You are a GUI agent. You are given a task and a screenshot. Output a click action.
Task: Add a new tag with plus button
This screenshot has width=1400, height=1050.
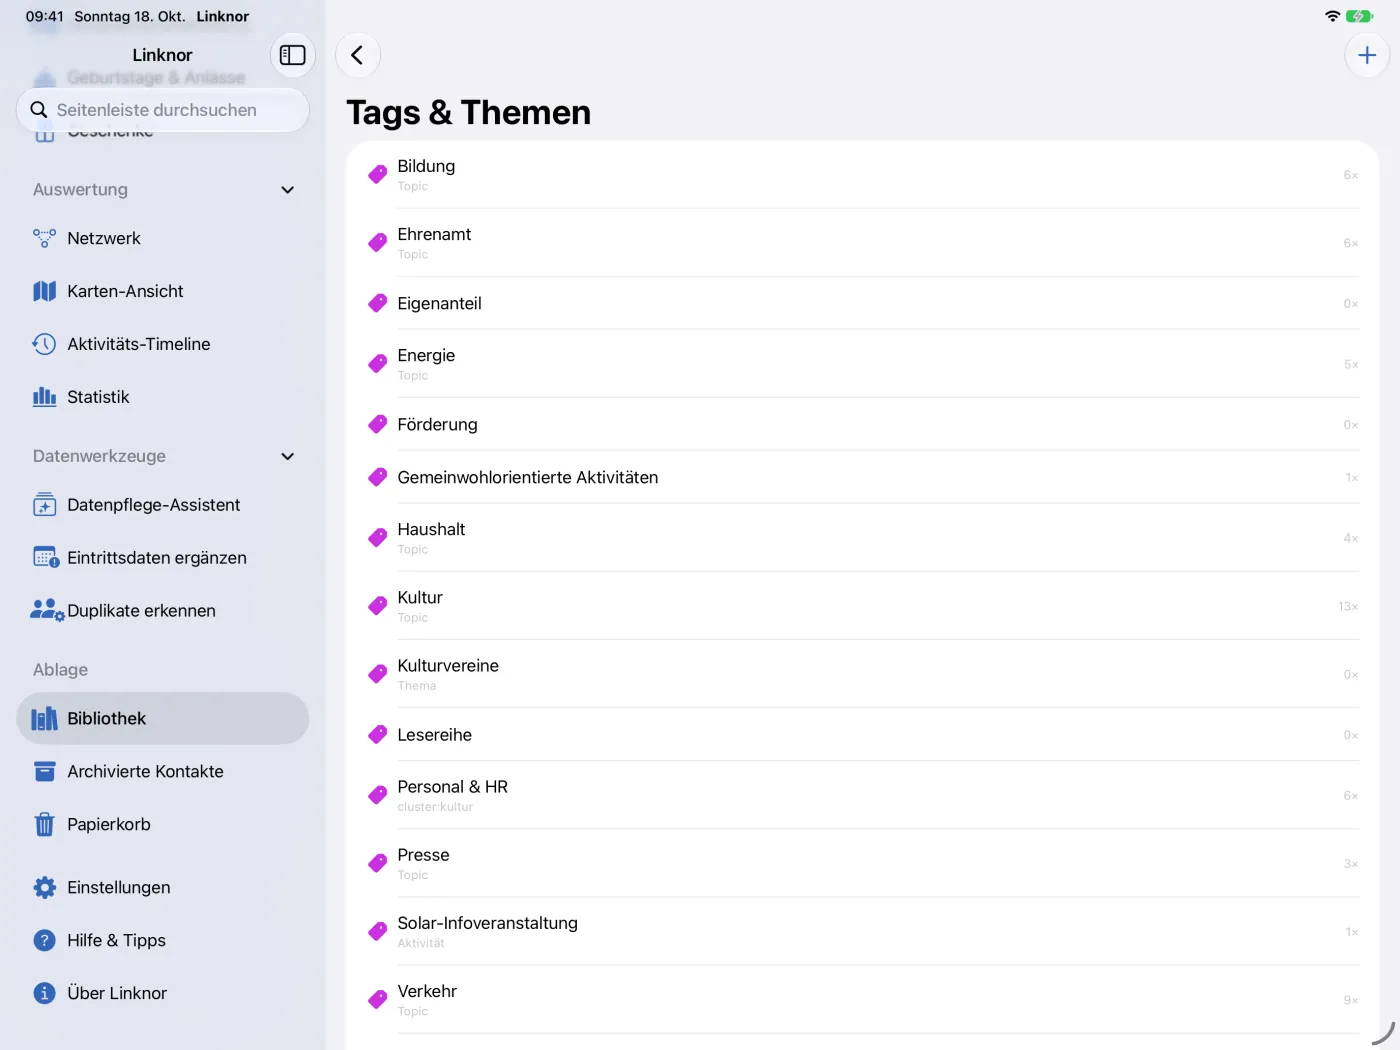coord(1367,55)
